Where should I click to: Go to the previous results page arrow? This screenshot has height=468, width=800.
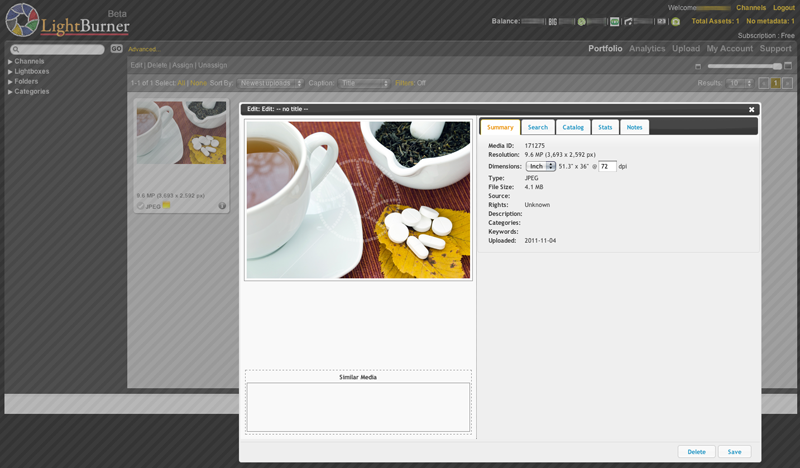[x=763, y=83]
